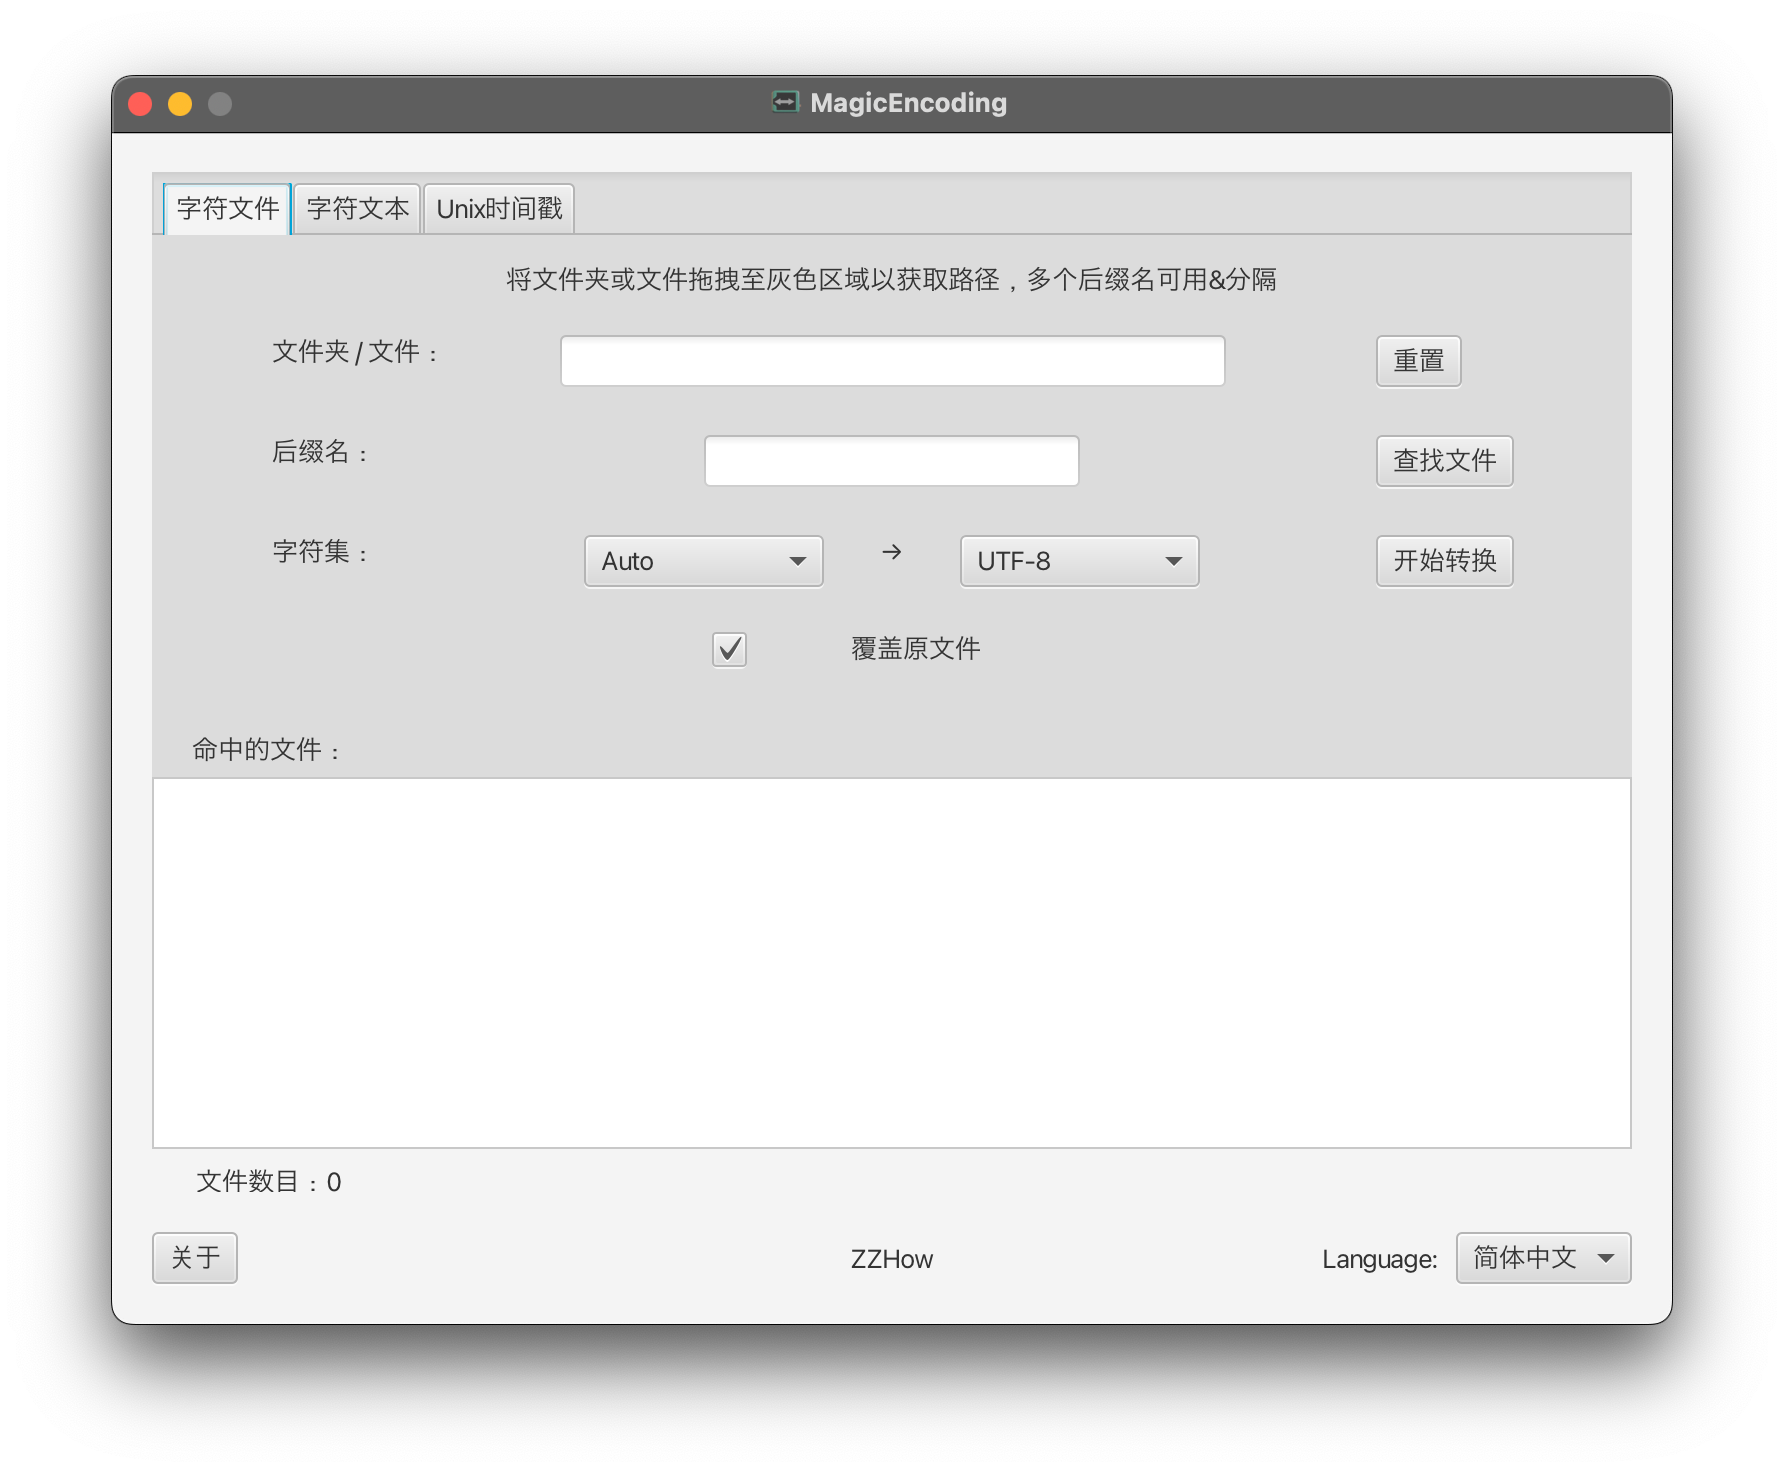
Task: Minimize window with the yellow button
Action: 180,104
